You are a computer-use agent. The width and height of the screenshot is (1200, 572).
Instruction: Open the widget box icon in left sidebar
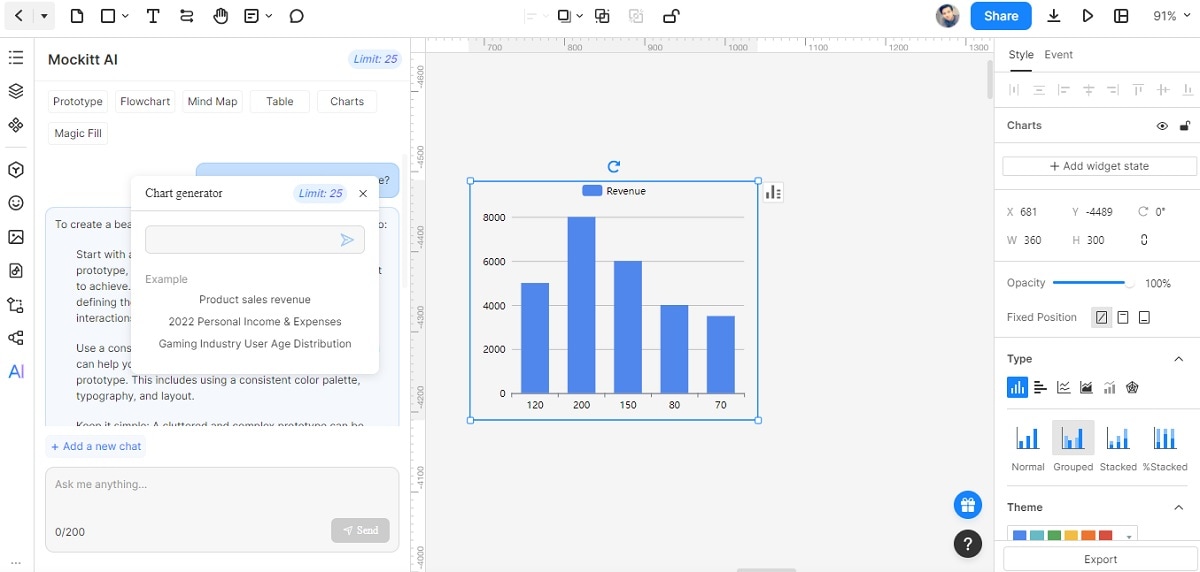coord(15,170)
